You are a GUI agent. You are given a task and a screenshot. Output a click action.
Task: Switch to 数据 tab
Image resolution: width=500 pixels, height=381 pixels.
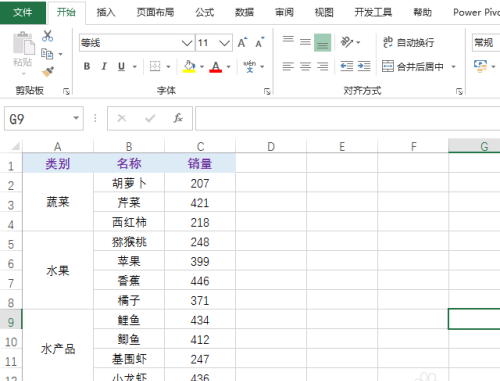244,12
